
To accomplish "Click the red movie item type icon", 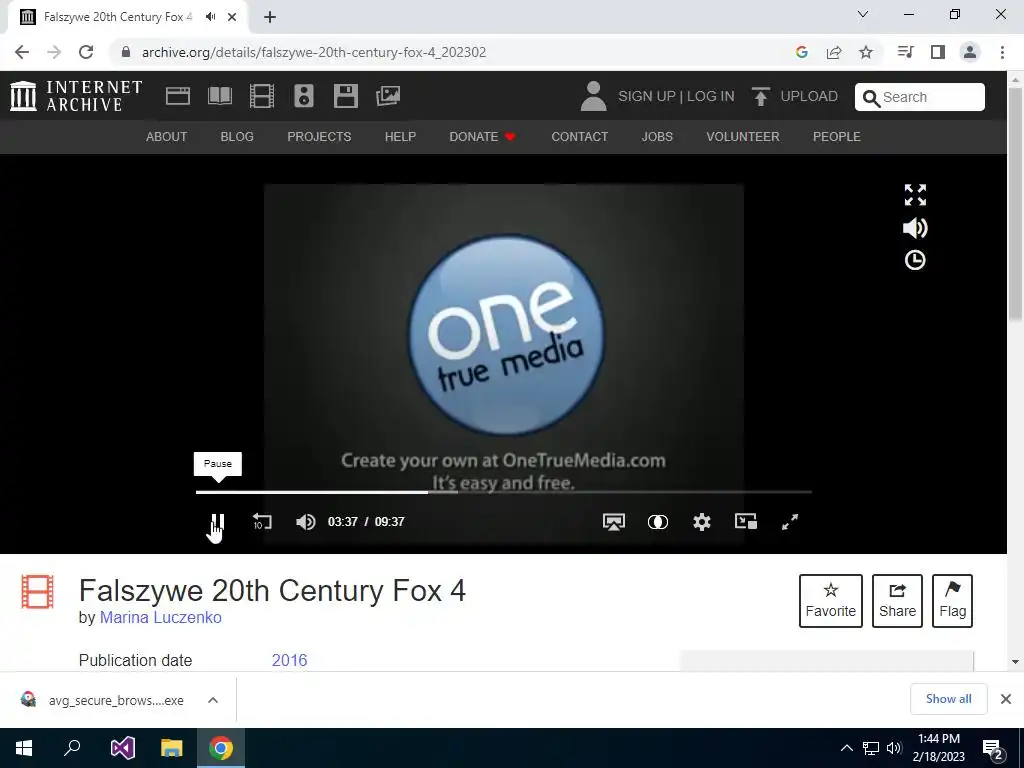I will tap(37, 591).
